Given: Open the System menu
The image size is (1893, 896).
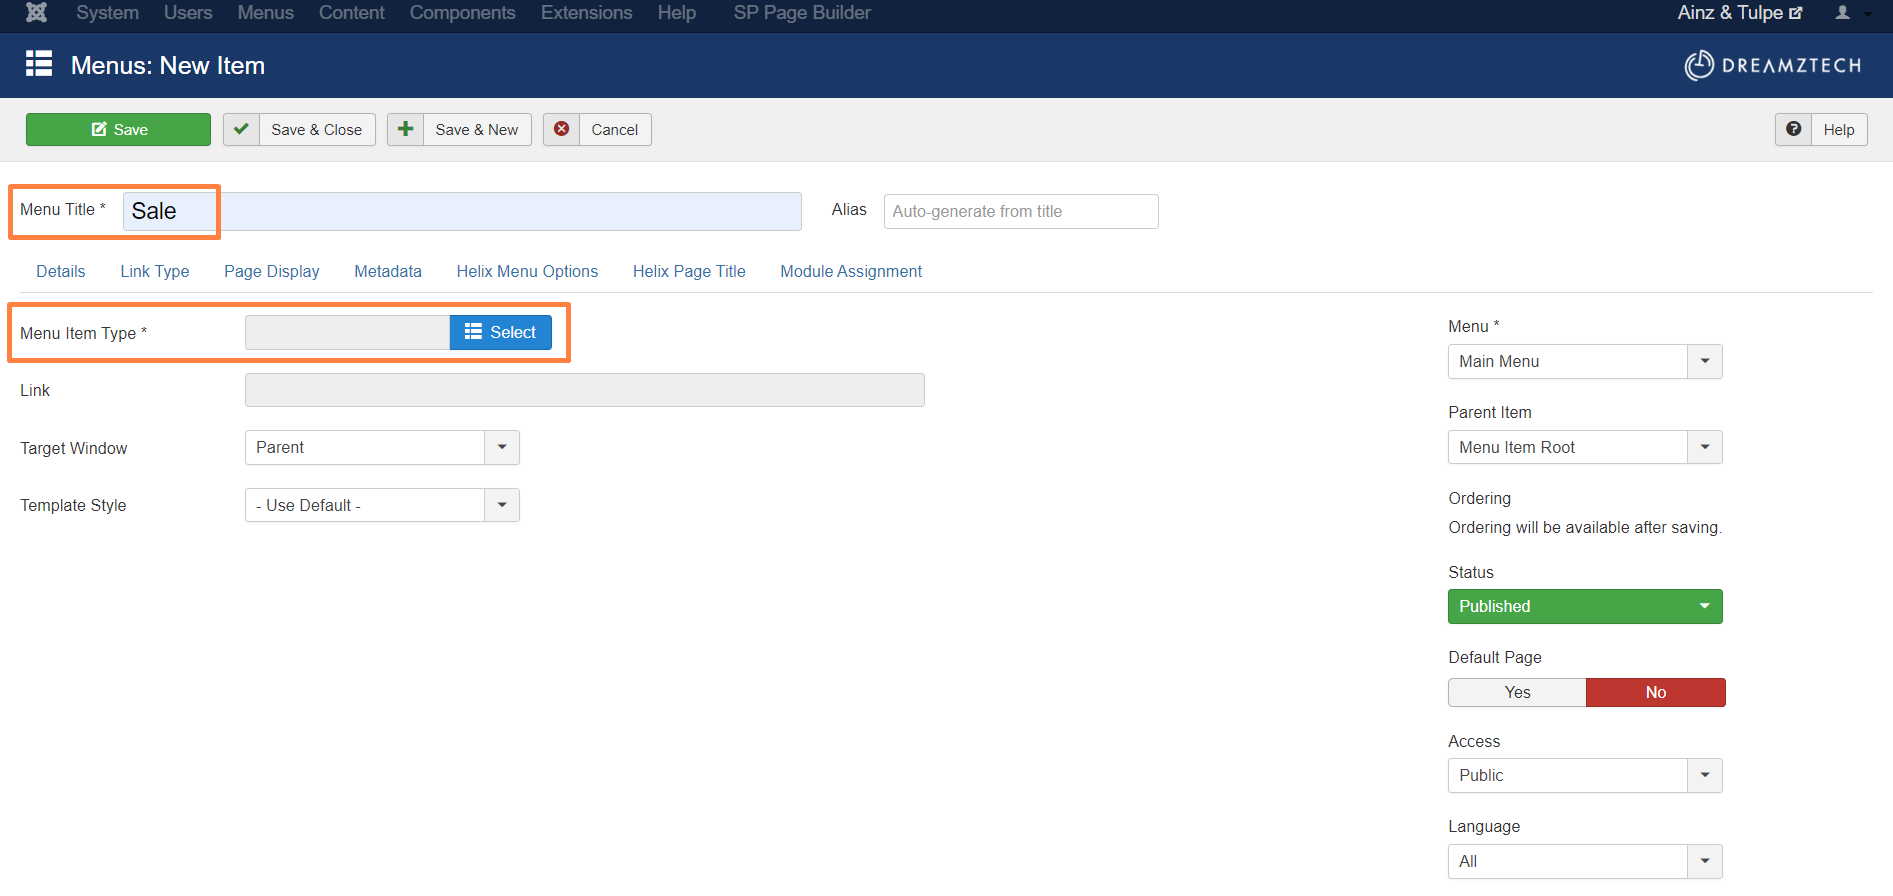Looking at the screenshot, I should [x=107, y=13].
